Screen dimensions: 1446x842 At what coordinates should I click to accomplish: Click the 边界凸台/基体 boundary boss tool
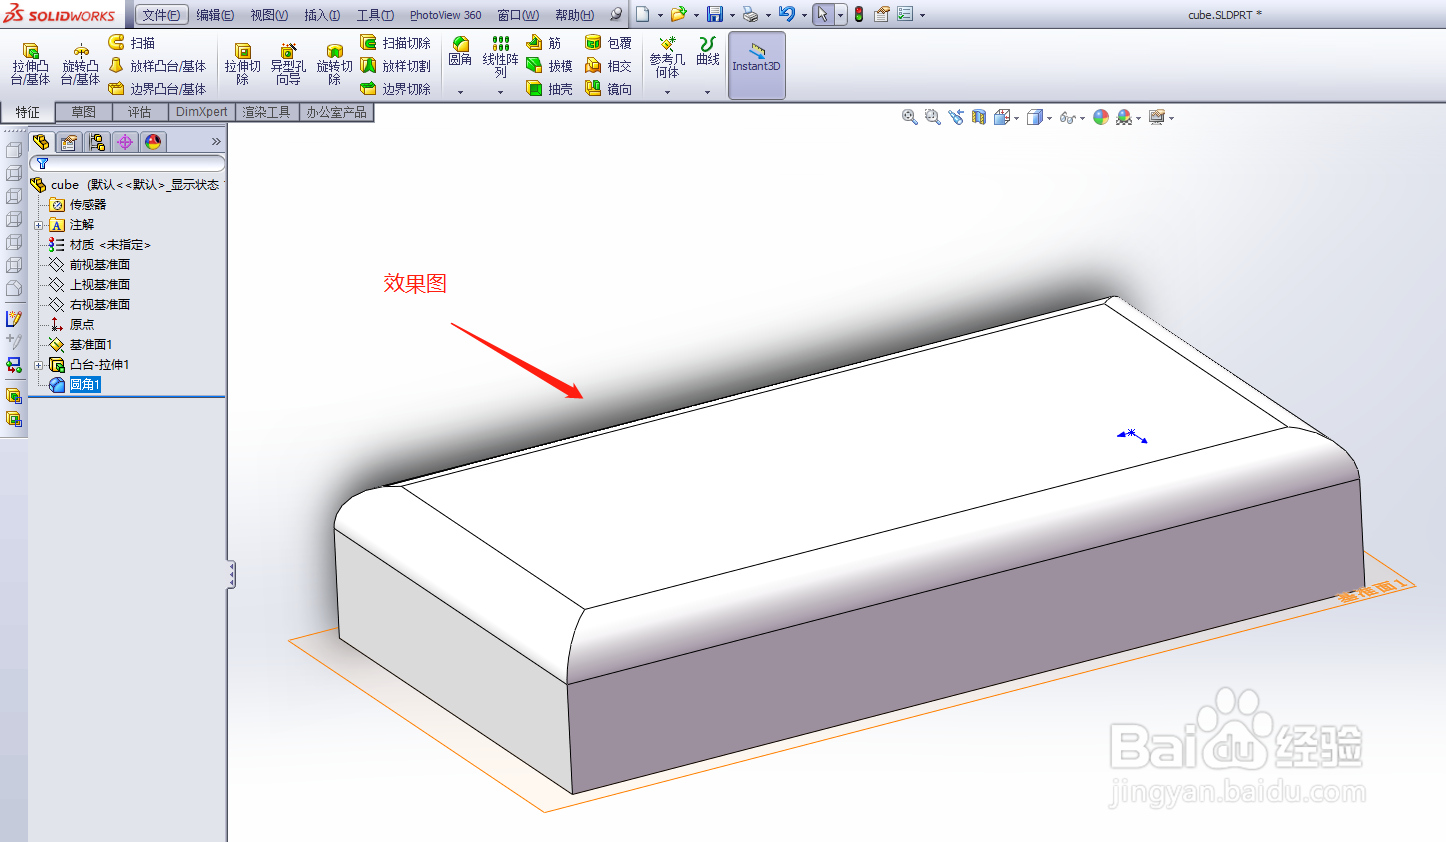click(157, 89)
